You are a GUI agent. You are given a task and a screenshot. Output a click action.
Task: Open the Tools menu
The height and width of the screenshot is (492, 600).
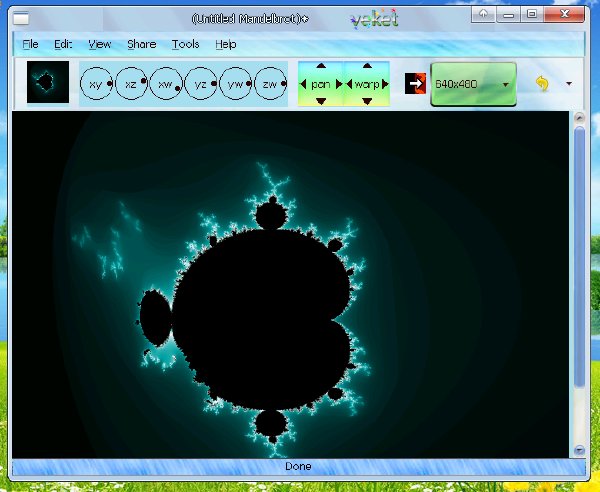[x=185, y=44]
